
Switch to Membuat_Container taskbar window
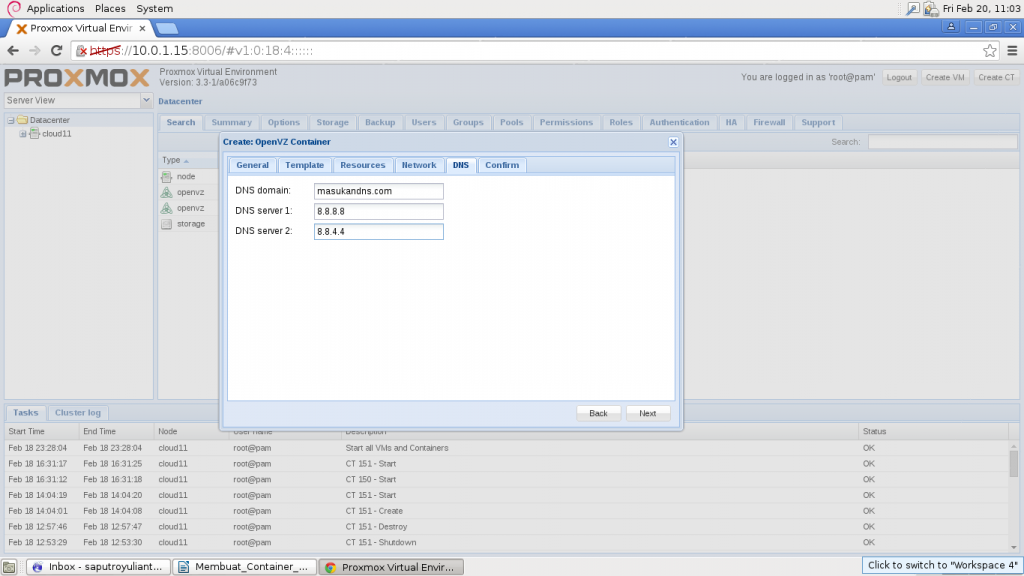click(245, 567)
